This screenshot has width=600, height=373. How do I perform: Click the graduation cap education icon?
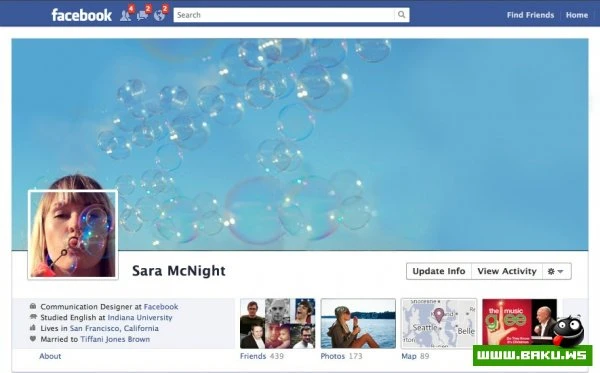(33, 317)
